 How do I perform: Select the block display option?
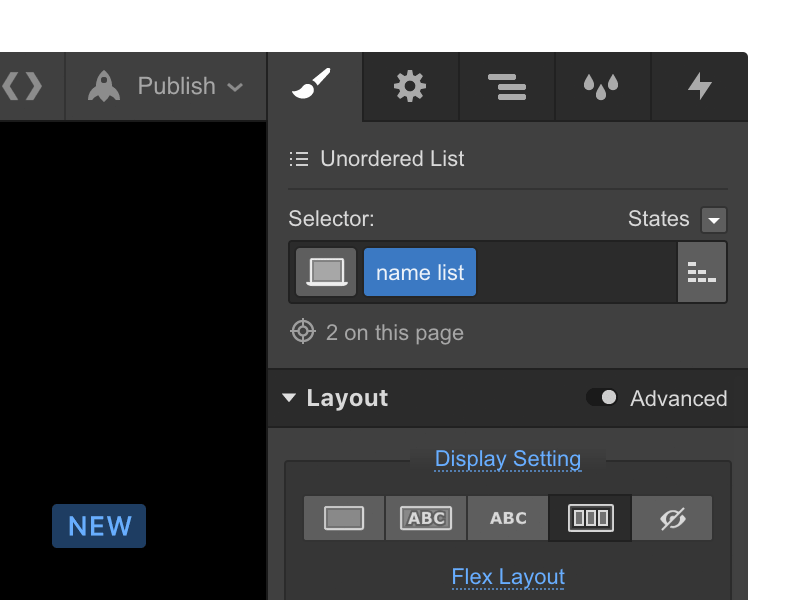pyautogui.click(x=344, y=518)
